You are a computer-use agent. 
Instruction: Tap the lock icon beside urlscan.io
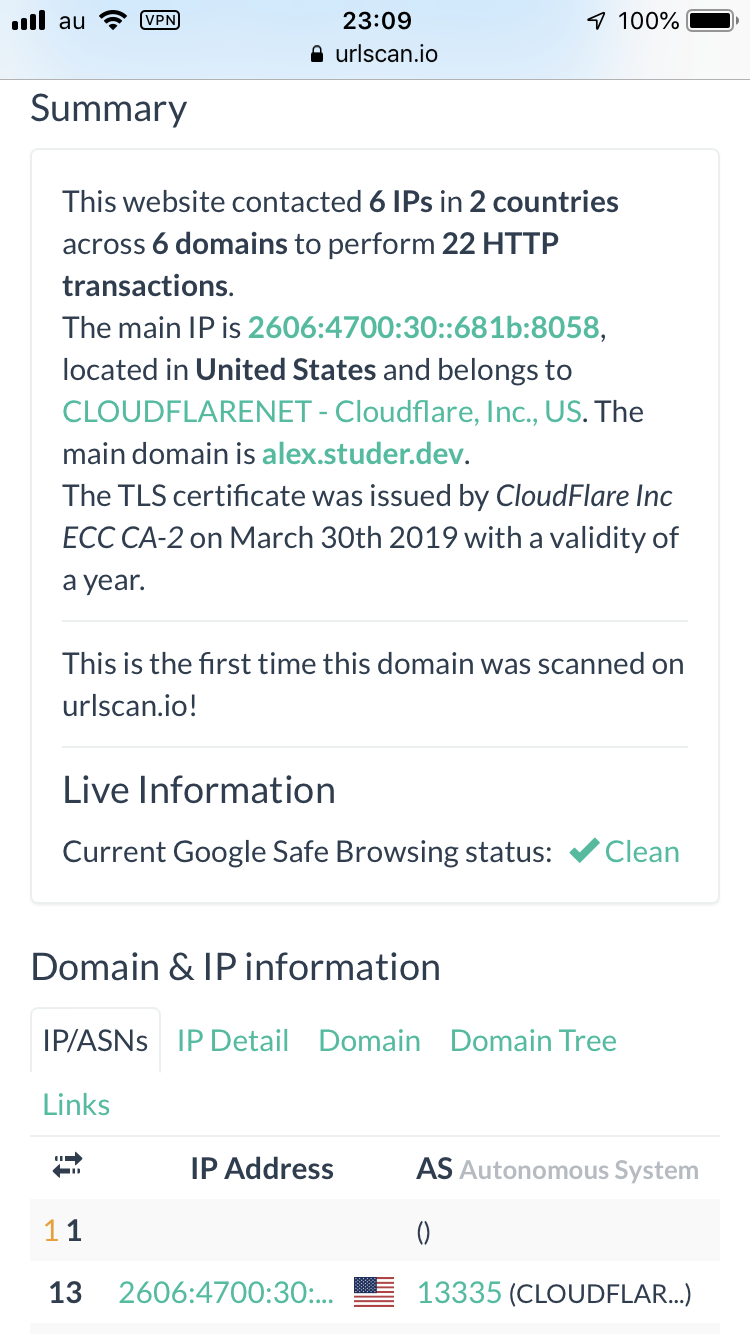318,55
